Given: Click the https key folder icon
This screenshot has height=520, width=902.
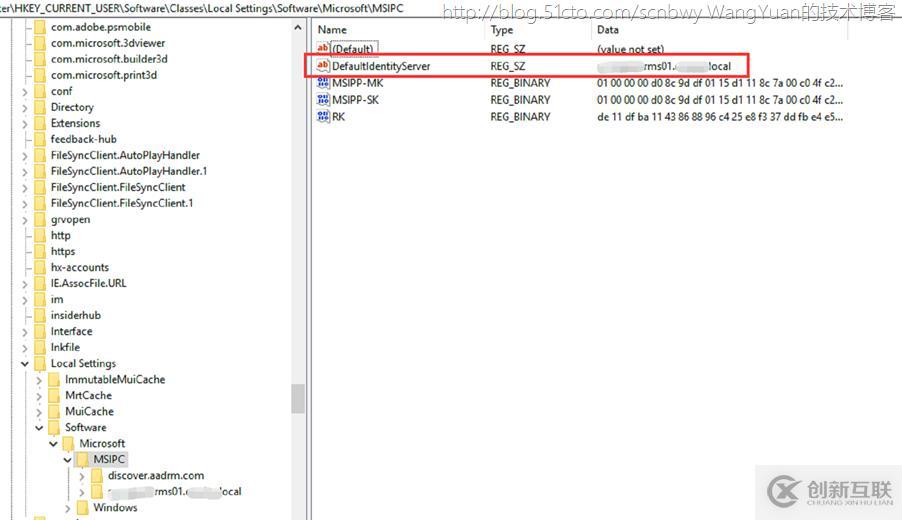Looking at the screenshot, I should 40,252.
